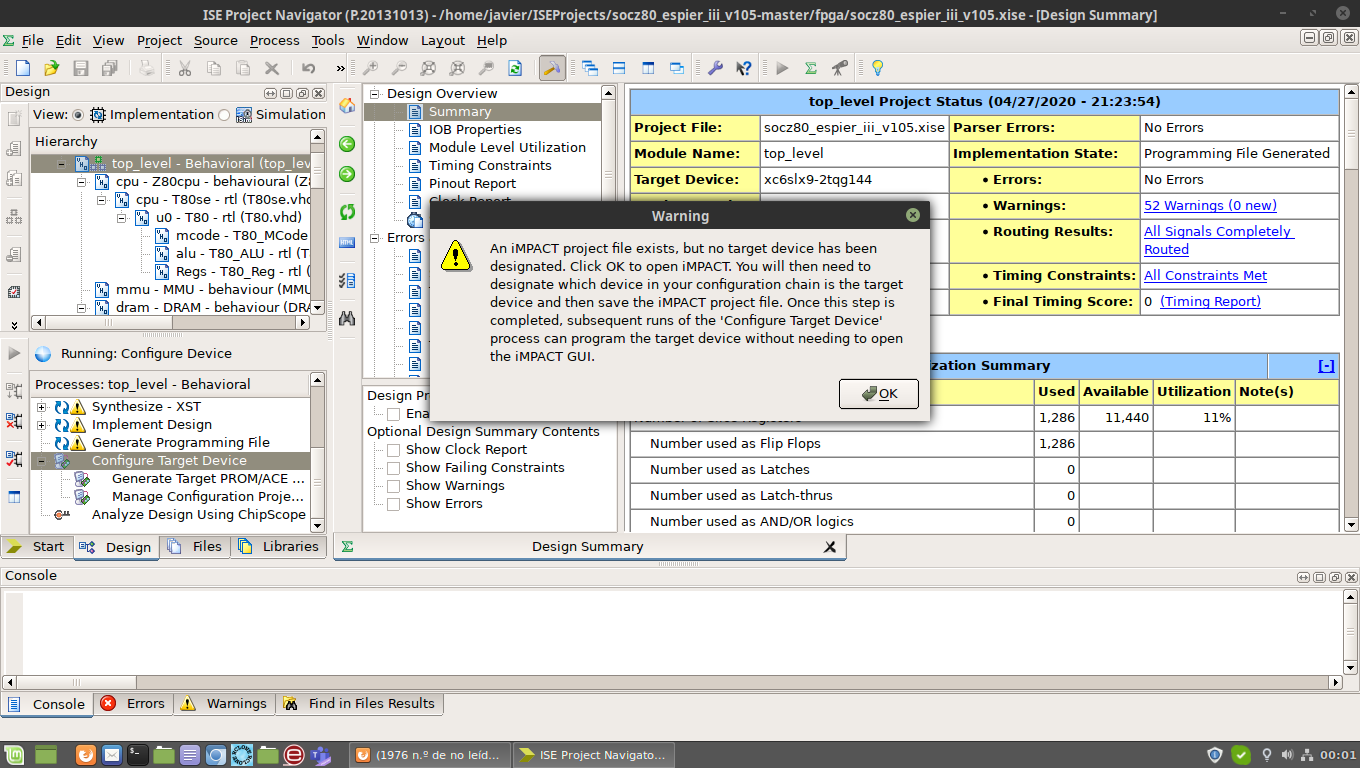This screenshot has height=768, width=1360.
Task: Open a project using the folder icon
Action: (51, 68)
